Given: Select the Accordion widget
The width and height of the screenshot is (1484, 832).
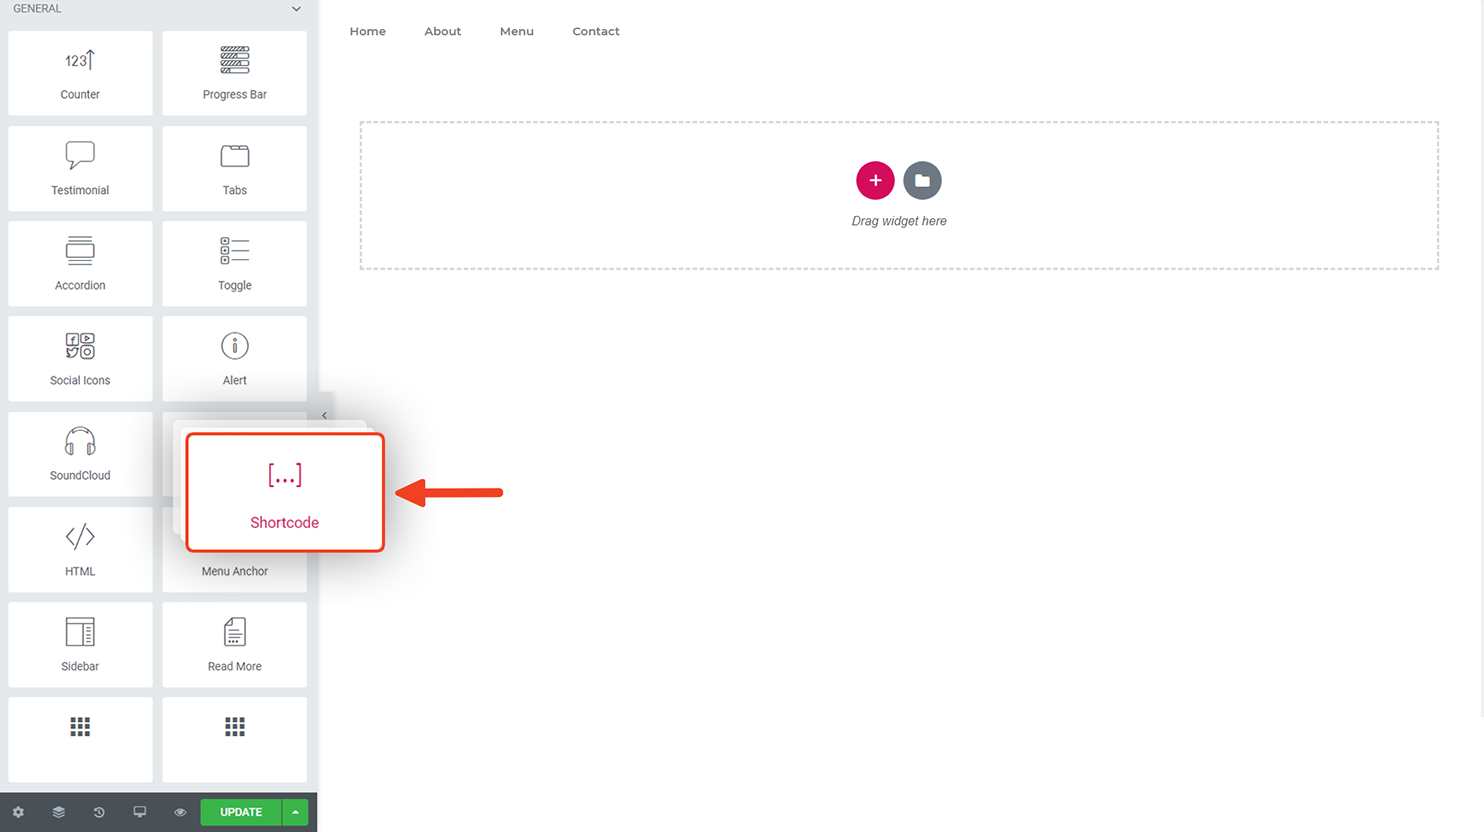Looking at the screenshot, I should pos(80,263).
